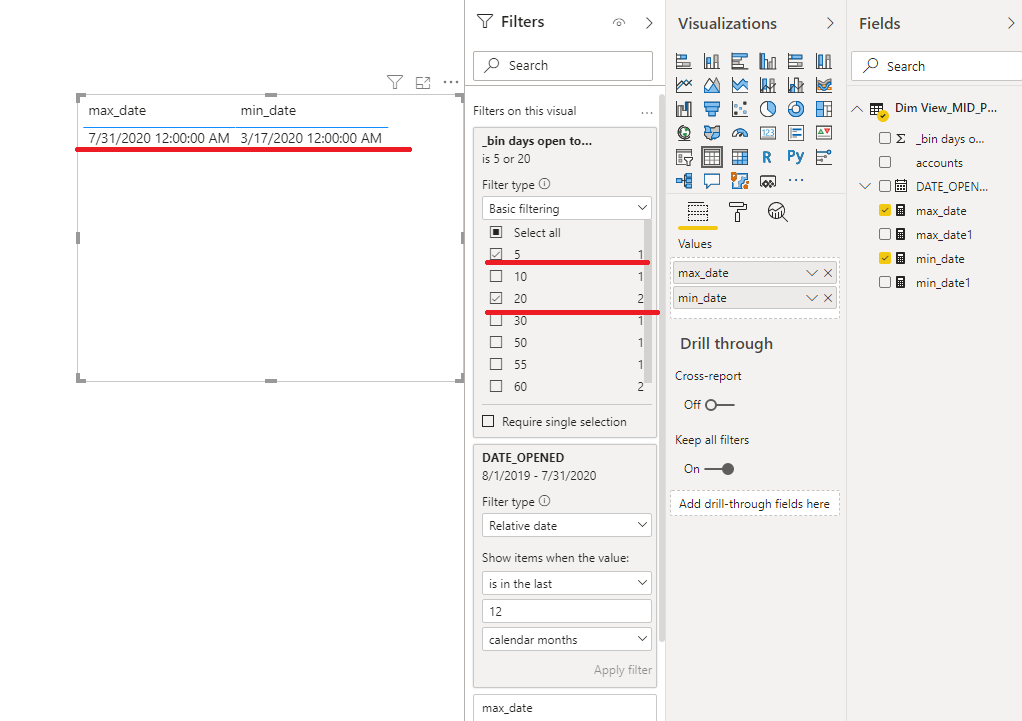Get more visuals via the ellipsis
The width and height of the screenshot is (1022, 721).
pos(796,180)
